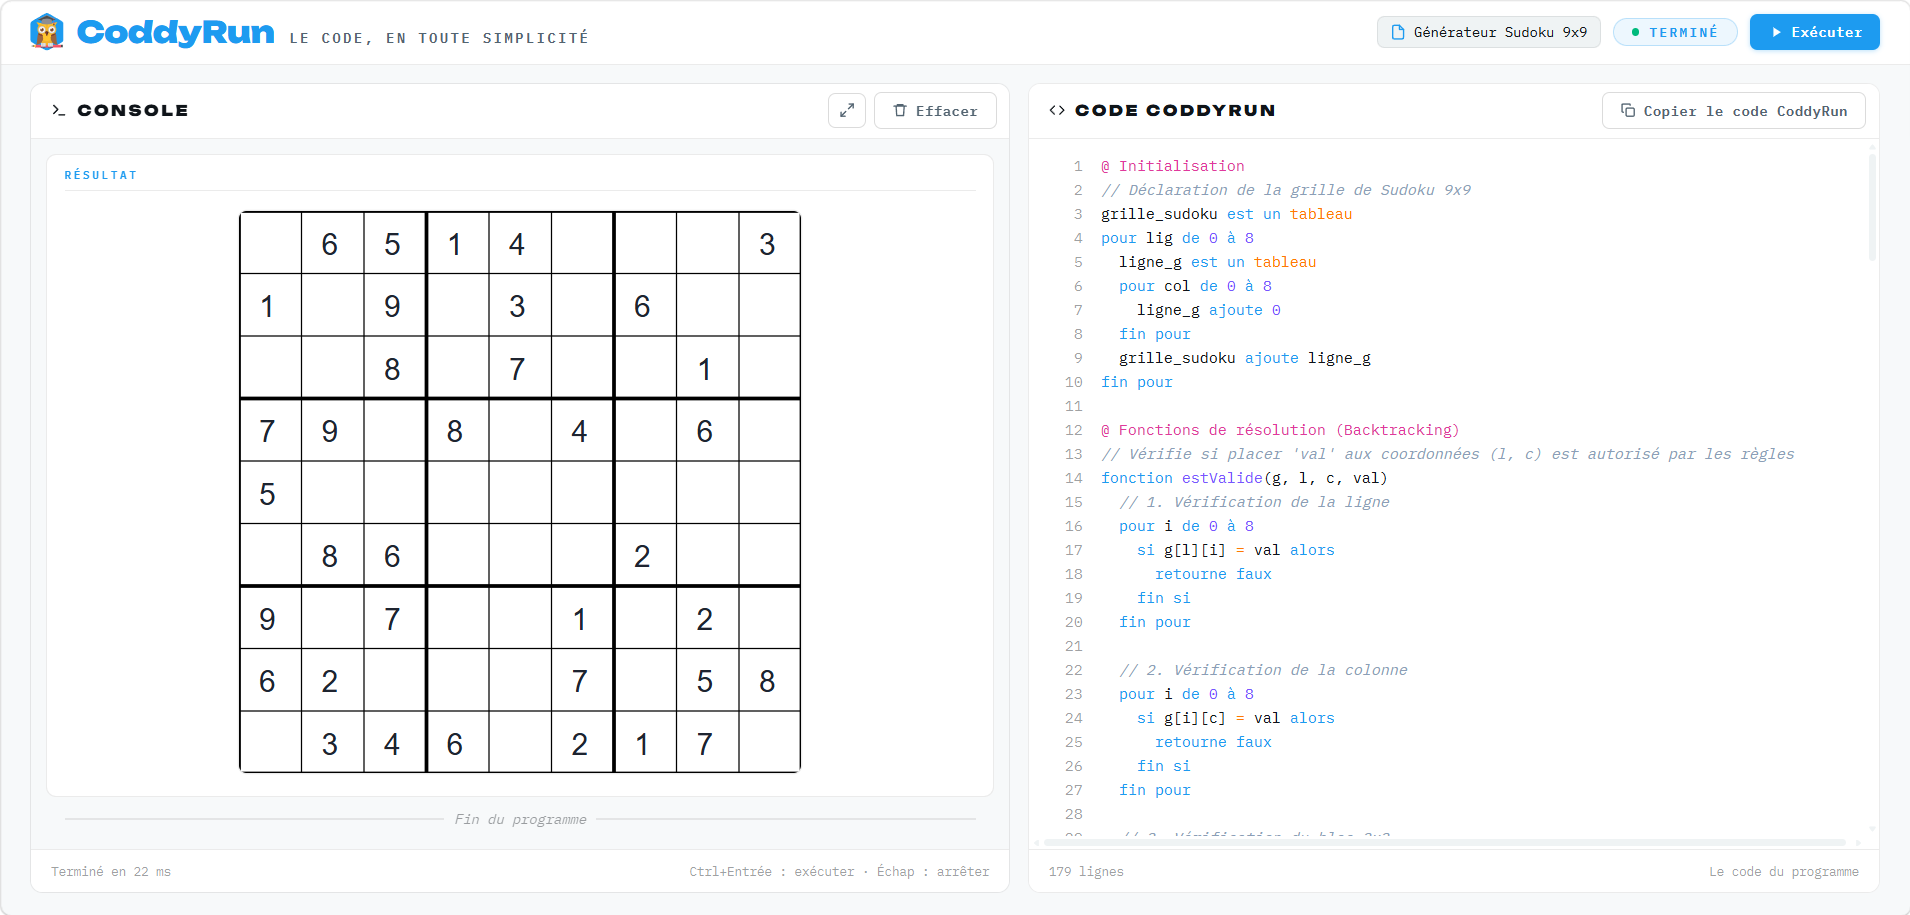Screen dimensions: 1910x915
Task: Click the TERMINÉ status badge
Action: coord(1675,32)
